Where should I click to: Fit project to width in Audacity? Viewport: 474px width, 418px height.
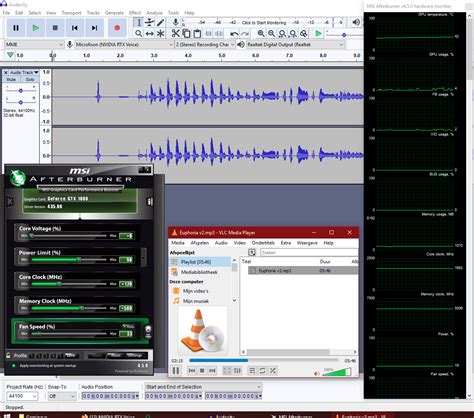[x=293, y=33]
